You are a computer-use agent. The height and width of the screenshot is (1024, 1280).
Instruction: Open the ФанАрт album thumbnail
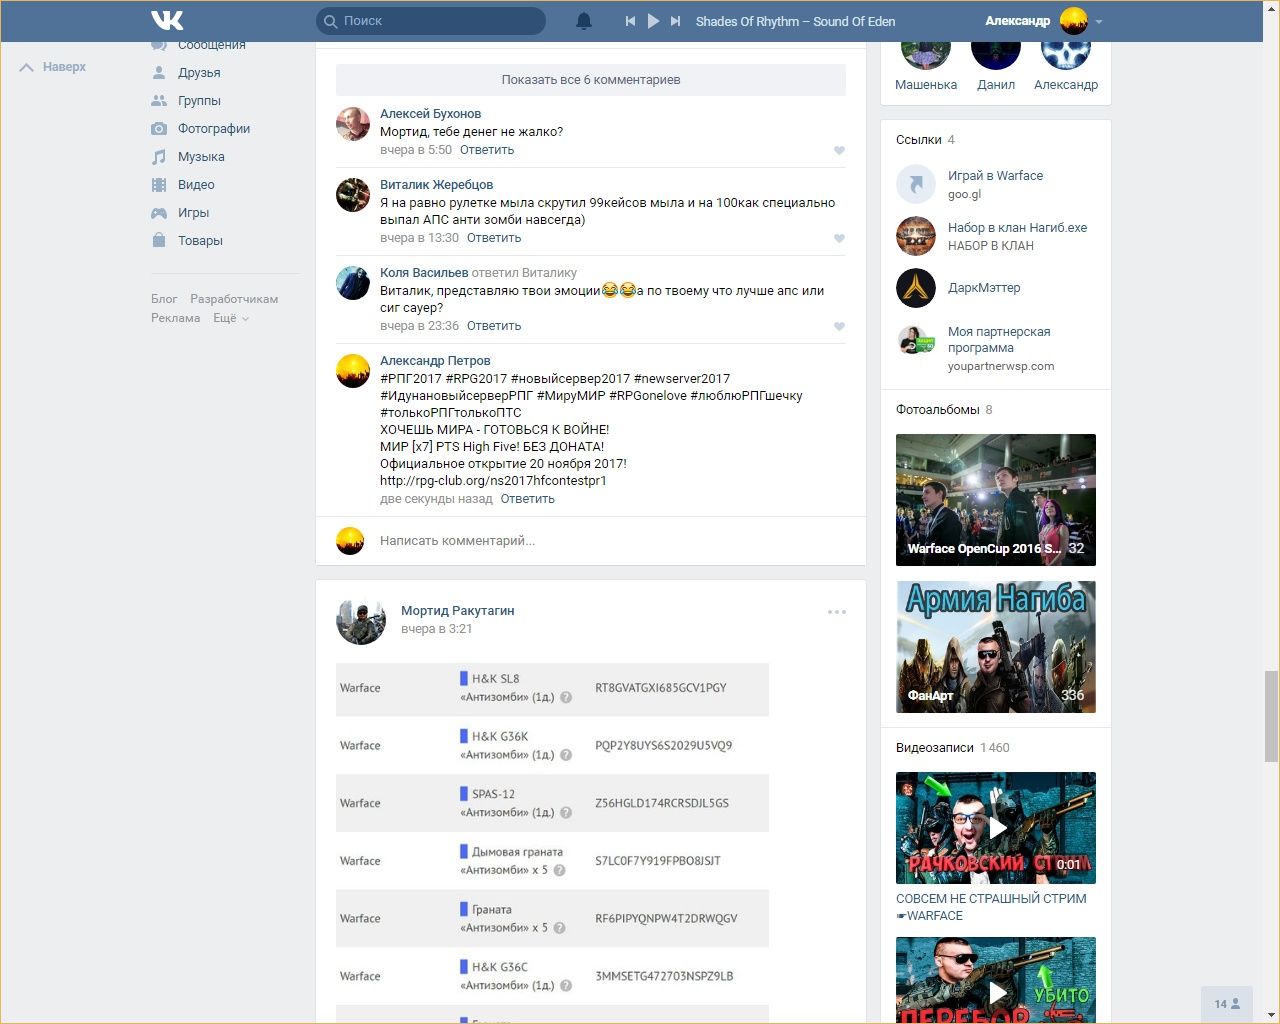[996, 647]
